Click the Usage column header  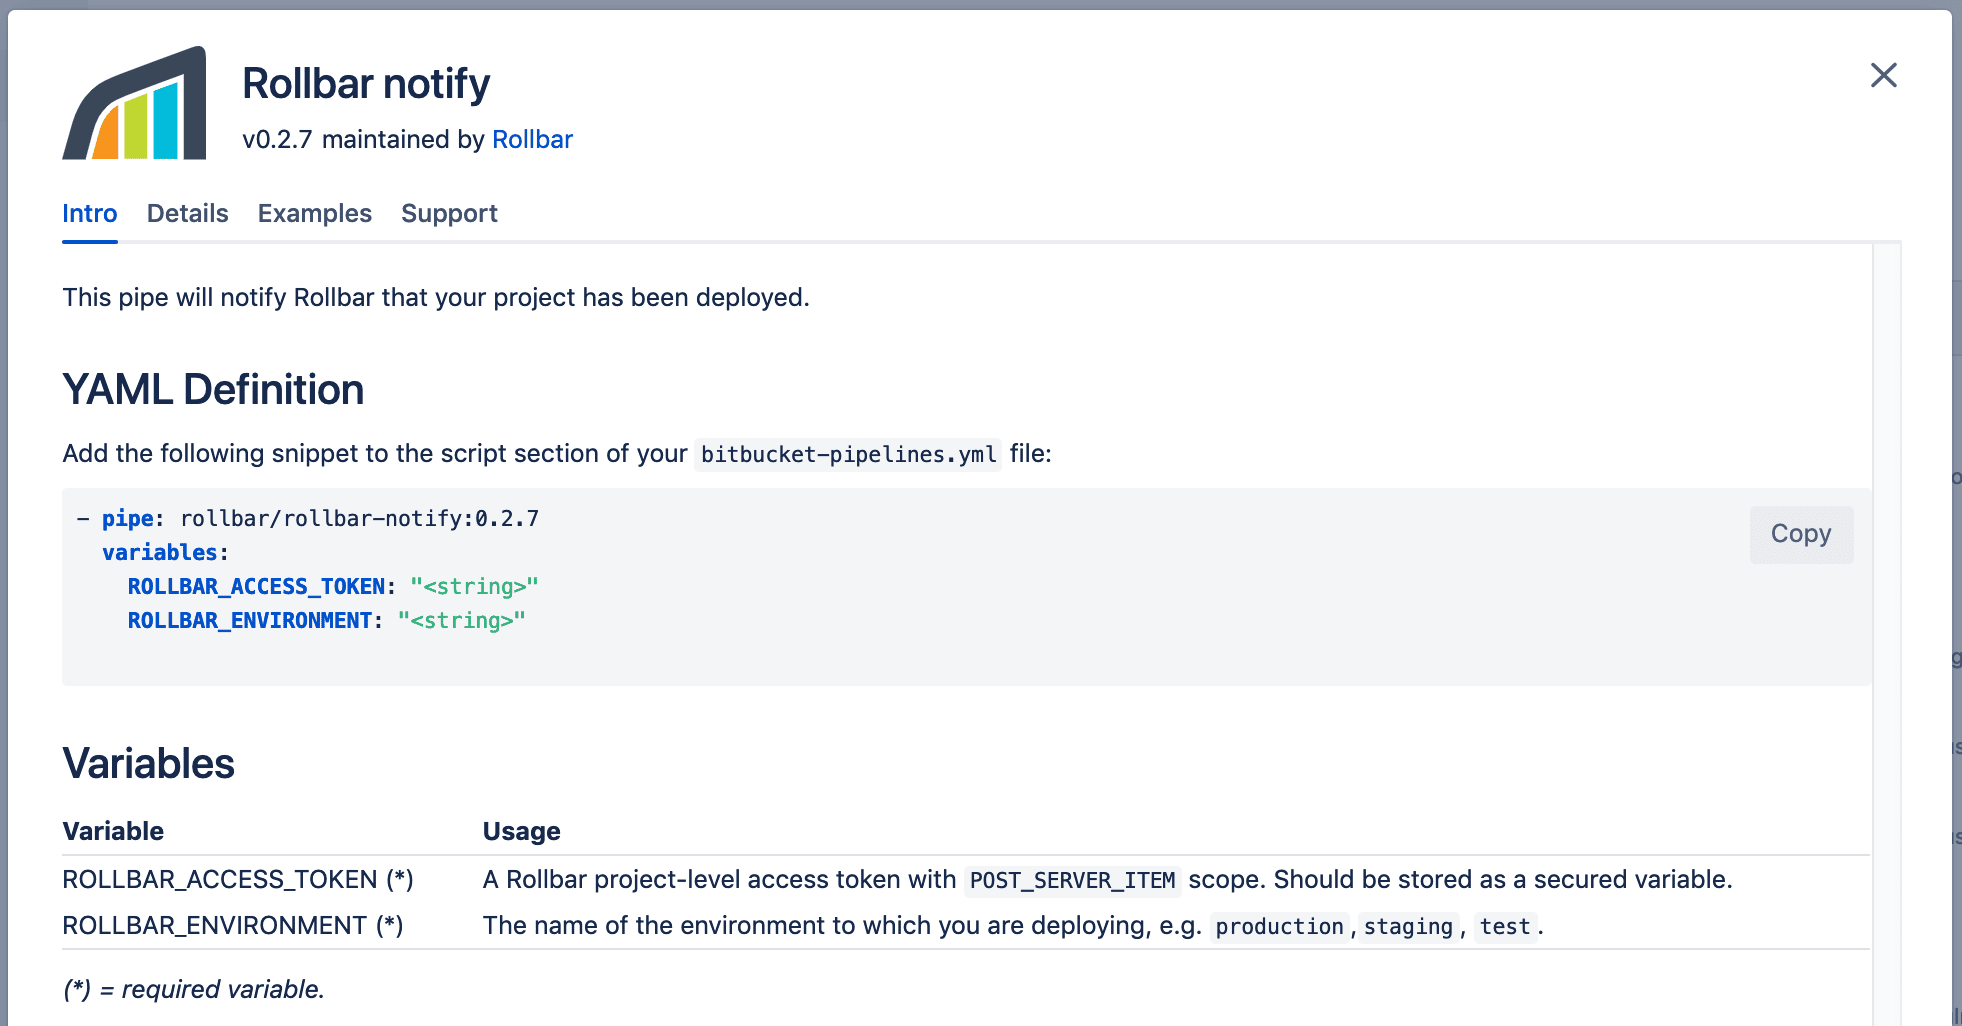(x=521, y=831)
